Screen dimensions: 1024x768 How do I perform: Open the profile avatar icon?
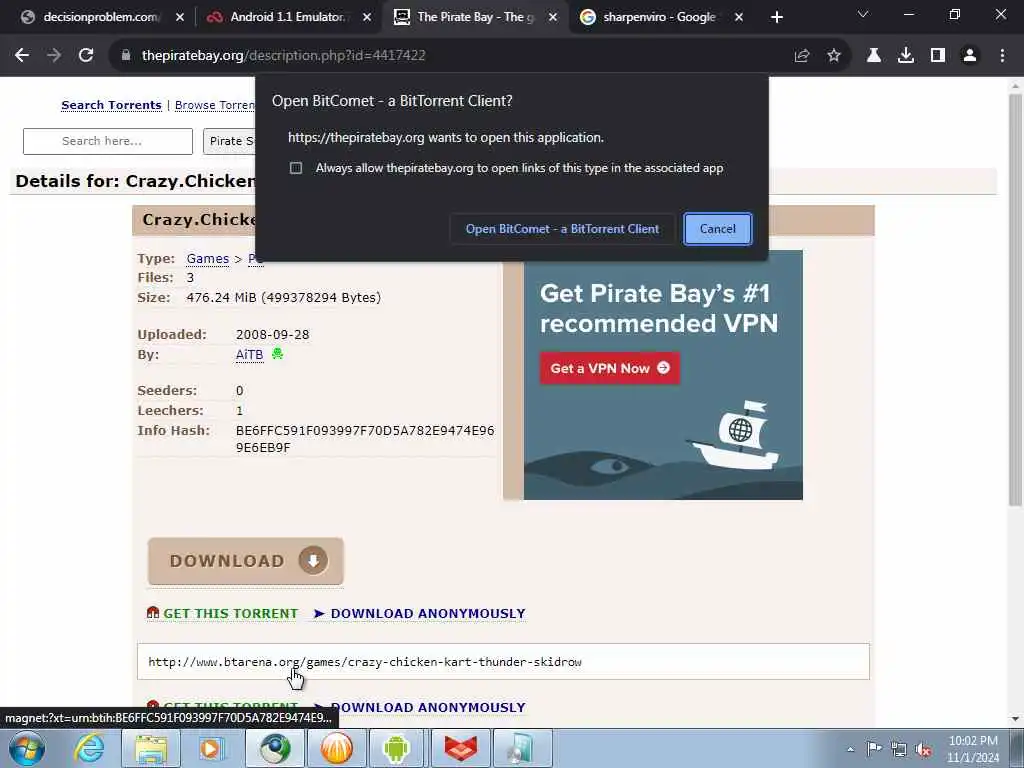(x=970, y=56)
